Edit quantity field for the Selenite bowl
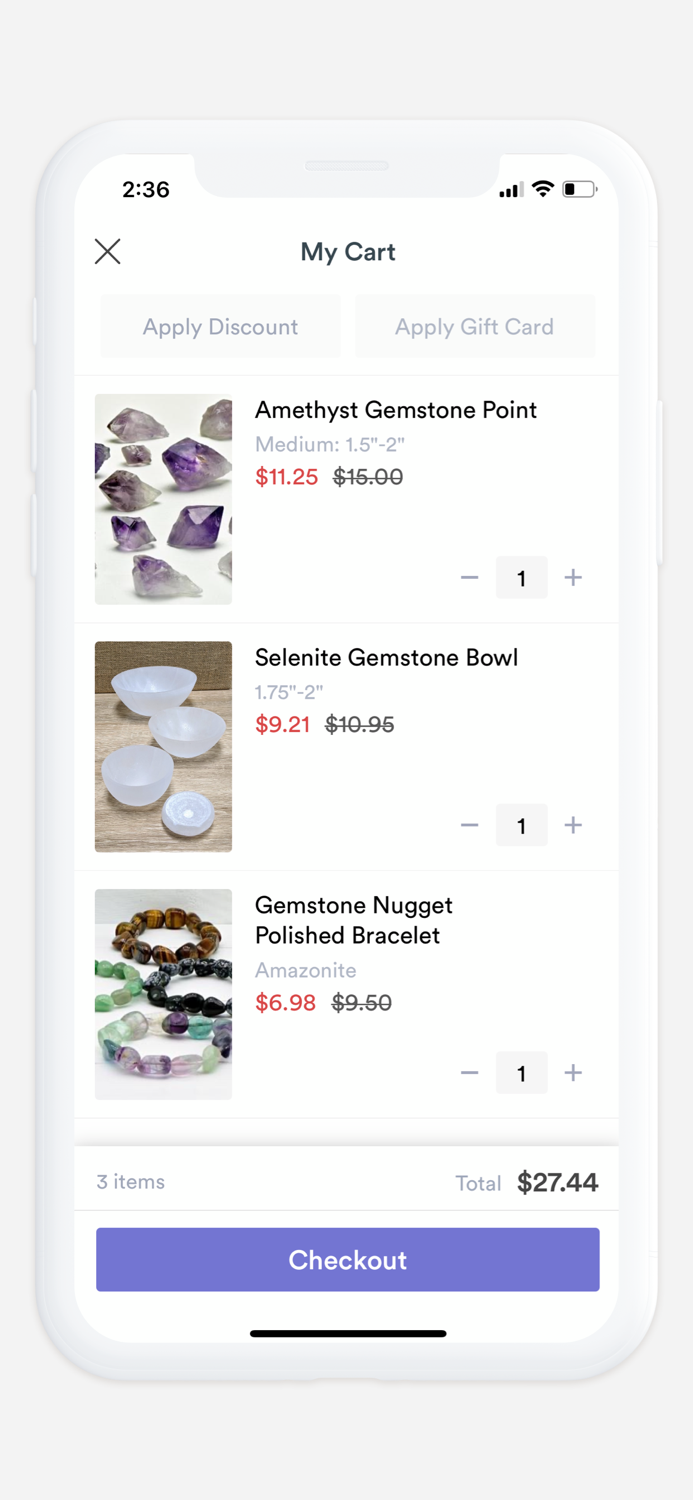Image resolution: width=693 pixels, height=1500 pixels. [521, 825]
